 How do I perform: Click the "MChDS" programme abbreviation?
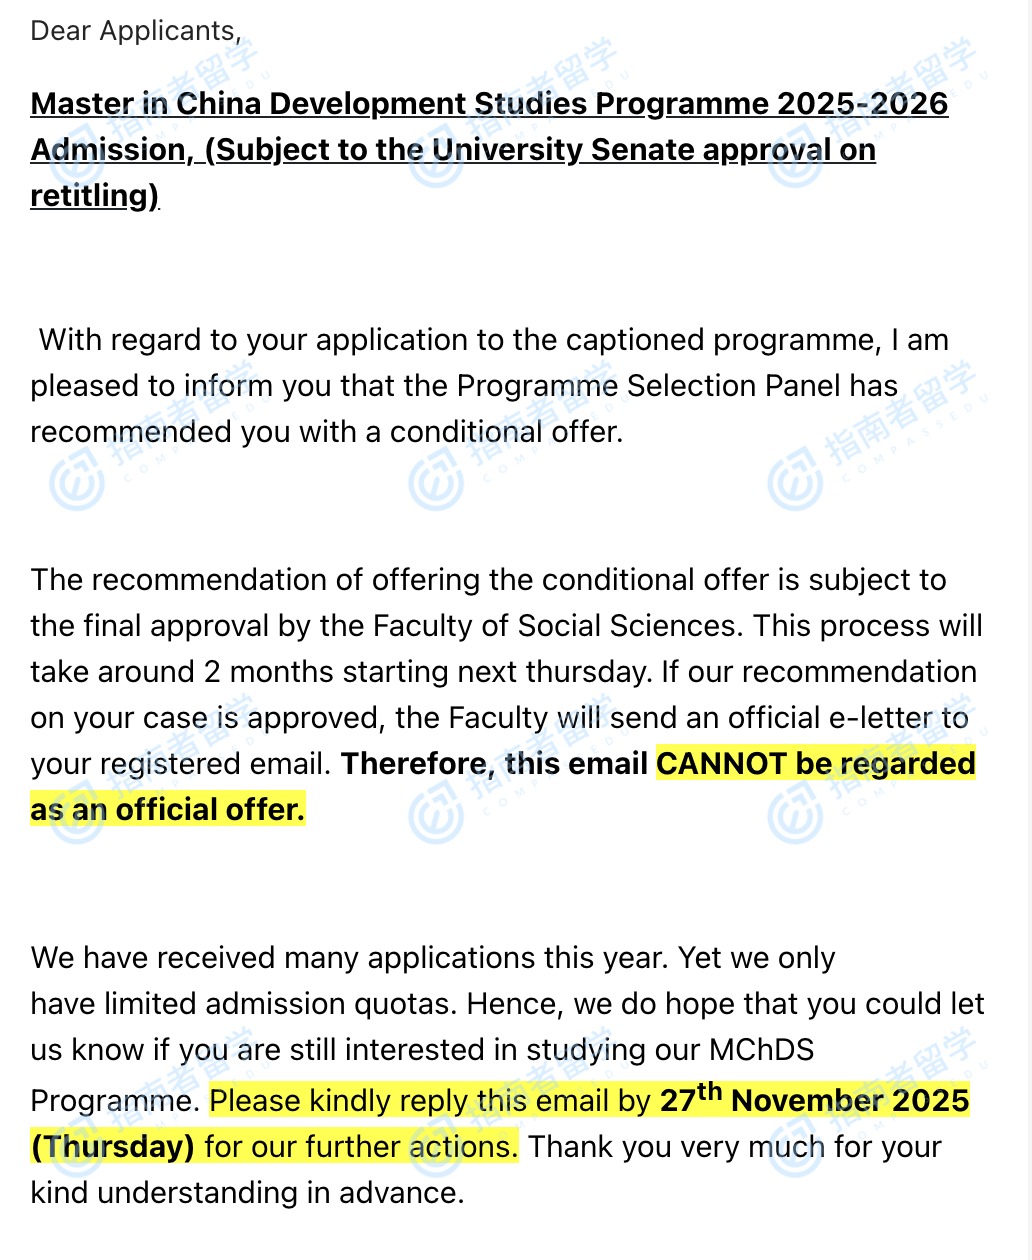761,1050
